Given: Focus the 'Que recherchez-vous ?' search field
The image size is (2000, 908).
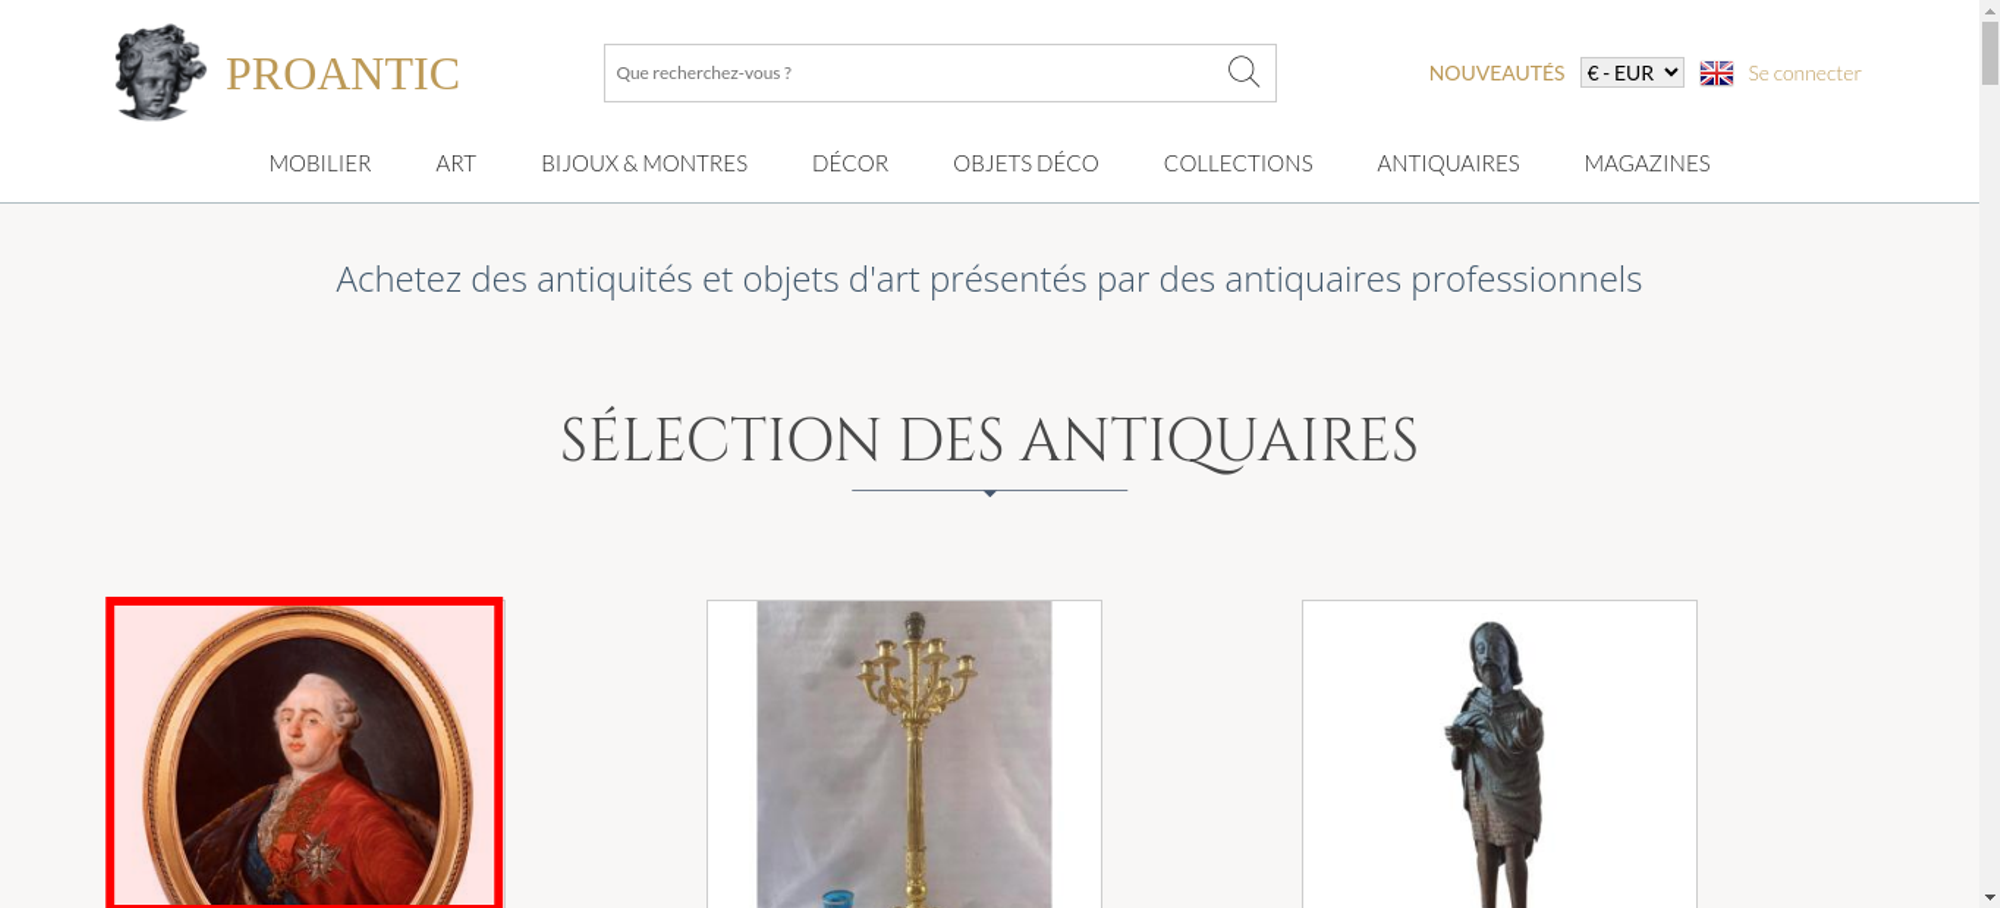Looking at the screenshot, I should pyautogui.click(x=915, y=73).
